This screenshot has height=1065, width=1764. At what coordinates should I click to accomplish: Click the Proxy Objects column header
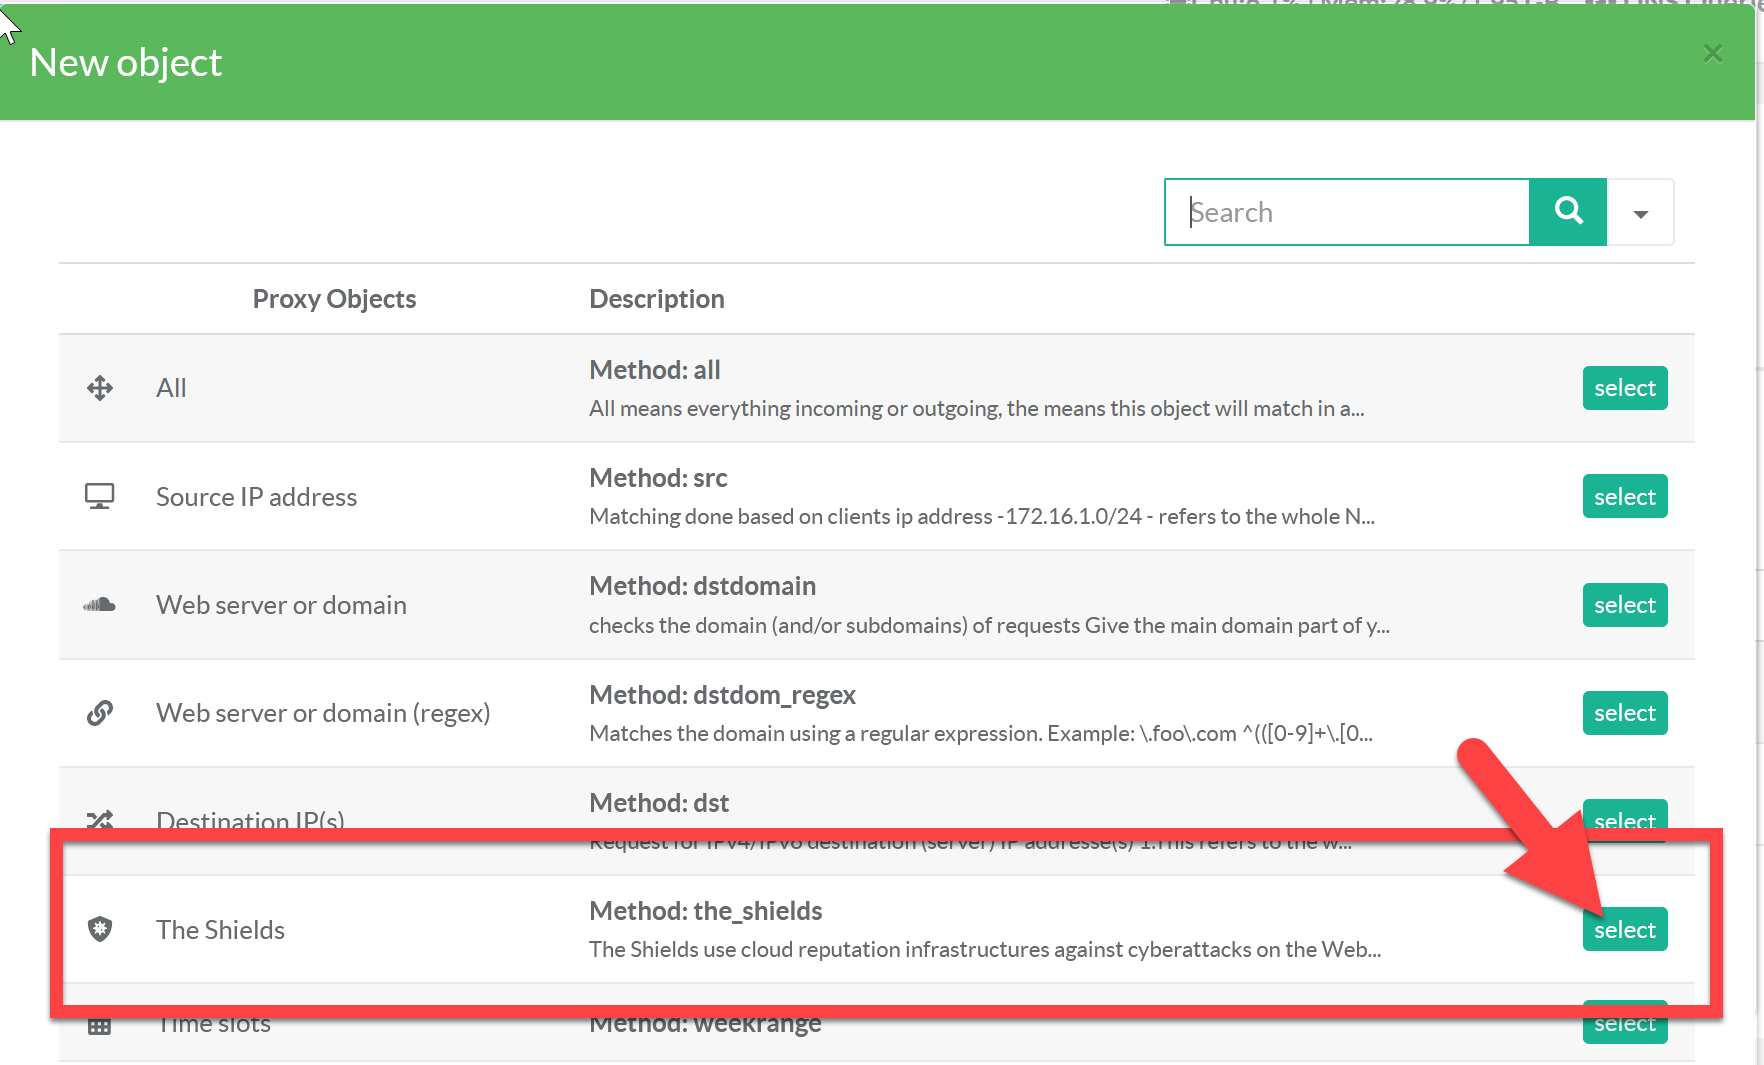tap(334, 299)
